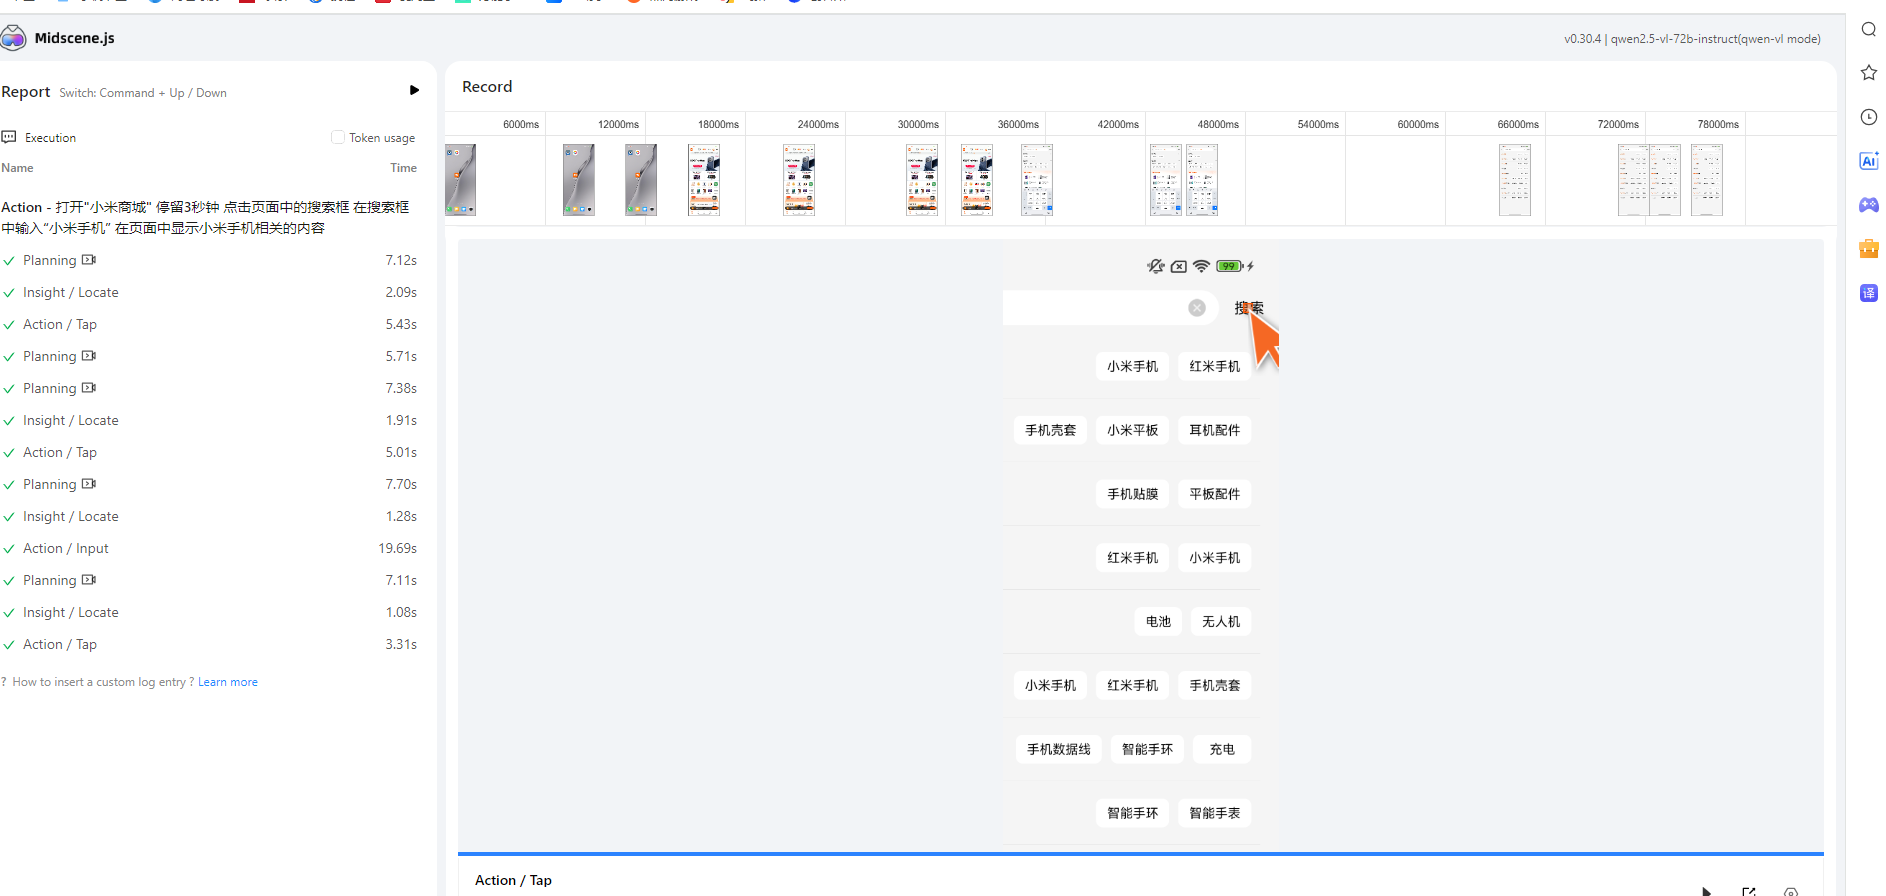Click the Time column header

coord(404,168)
